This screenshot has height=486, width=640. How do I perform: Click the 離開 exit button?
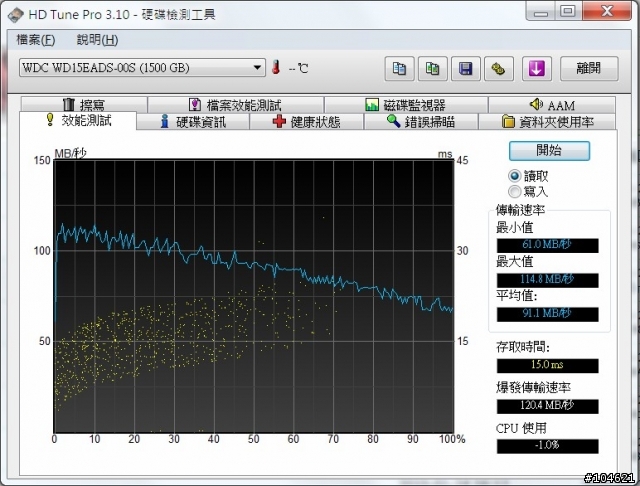(589, 69)
